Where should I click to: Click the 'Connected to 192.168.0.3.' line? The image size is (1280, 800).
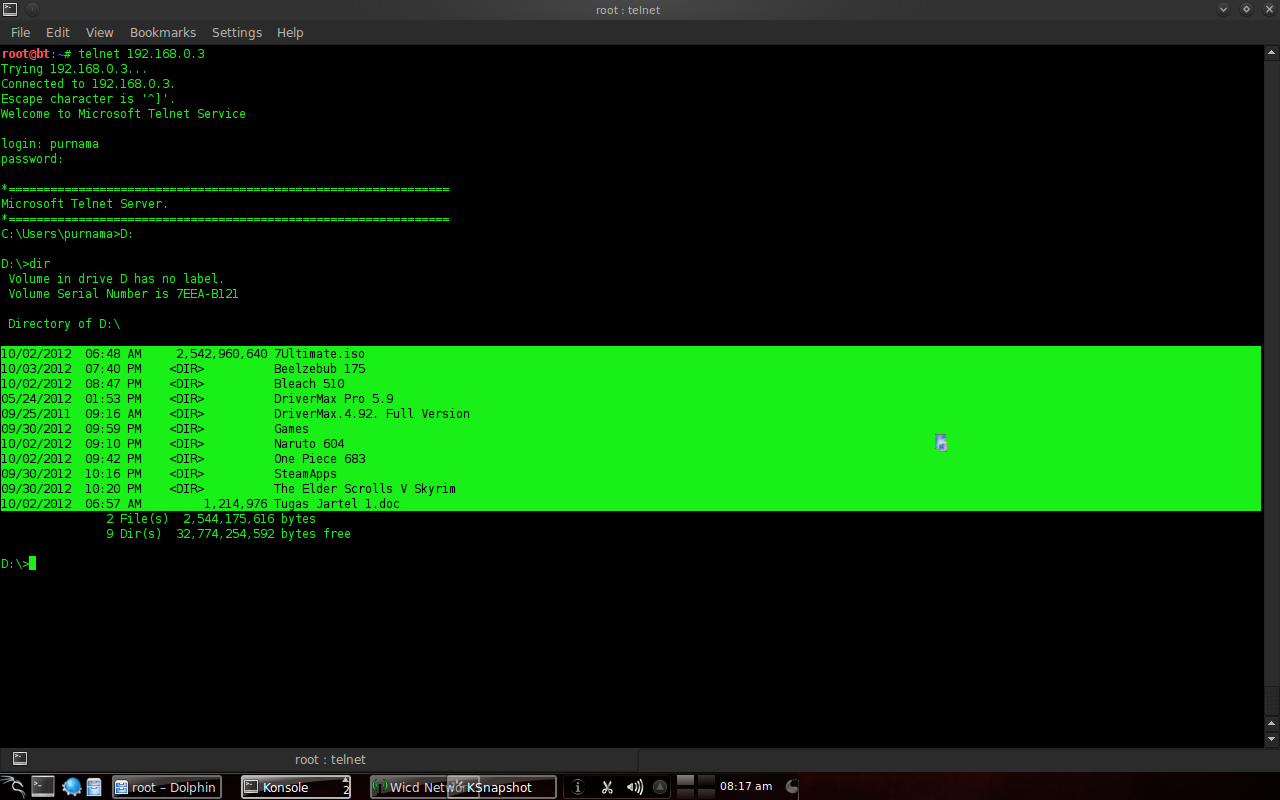88,84
